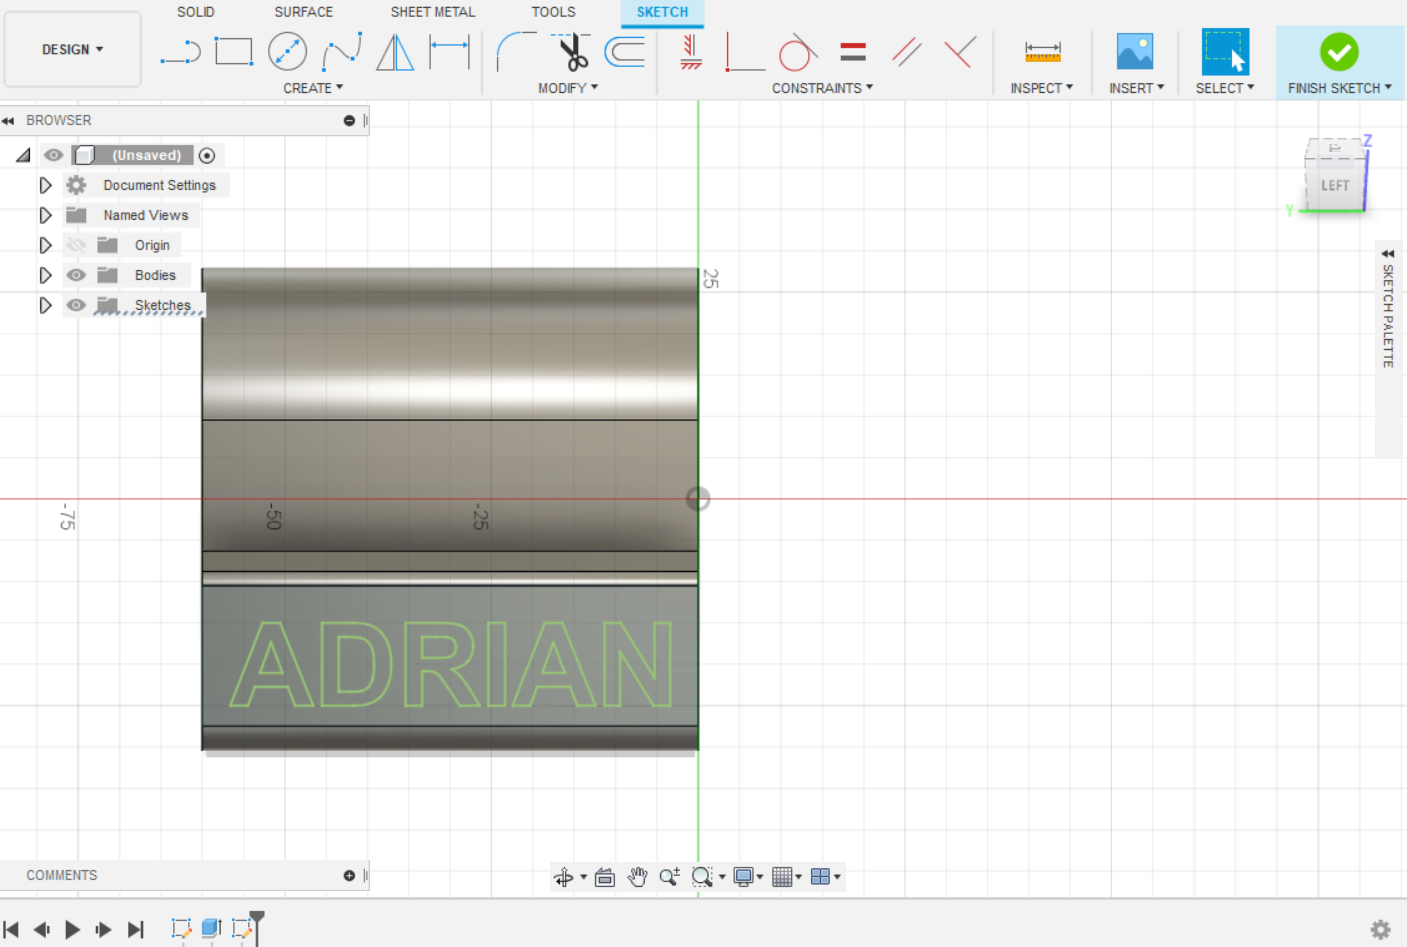Screen dimensions: 1407x947
Task: Select the Spline sketch tool
Action: click(x=342, y=51)
